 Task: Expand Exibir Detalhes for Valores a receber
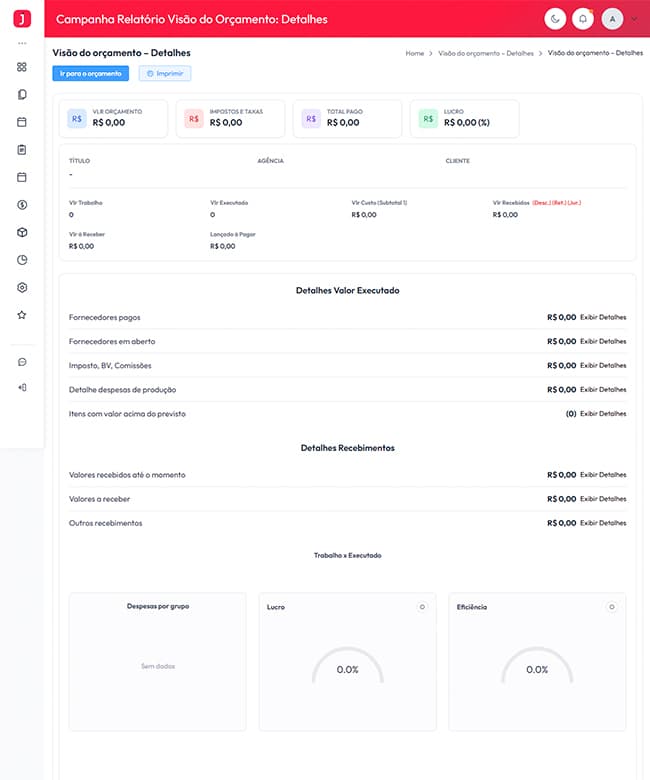pyautogui.click(x=603, y=499)
